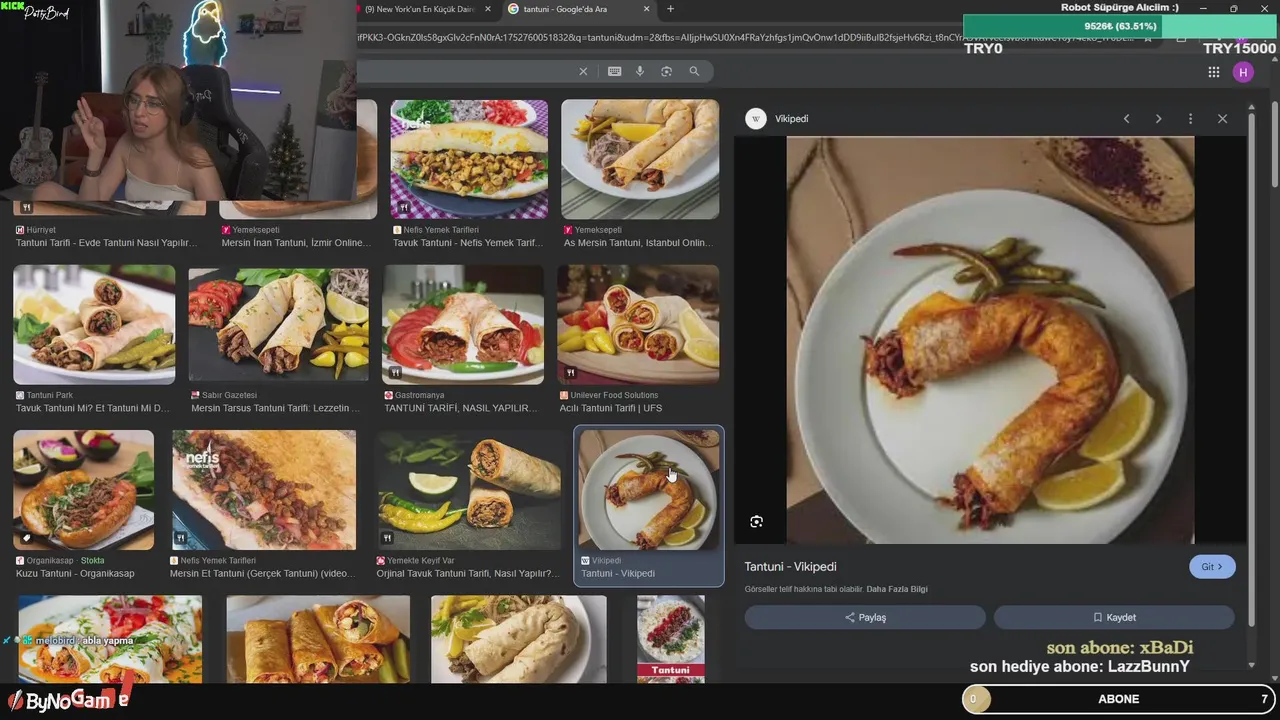The width and height of the screenshot is (1280, 720).
Task: Open the Sabır Gazetesi Mersin Tarsus image
Action: [278, 324]
